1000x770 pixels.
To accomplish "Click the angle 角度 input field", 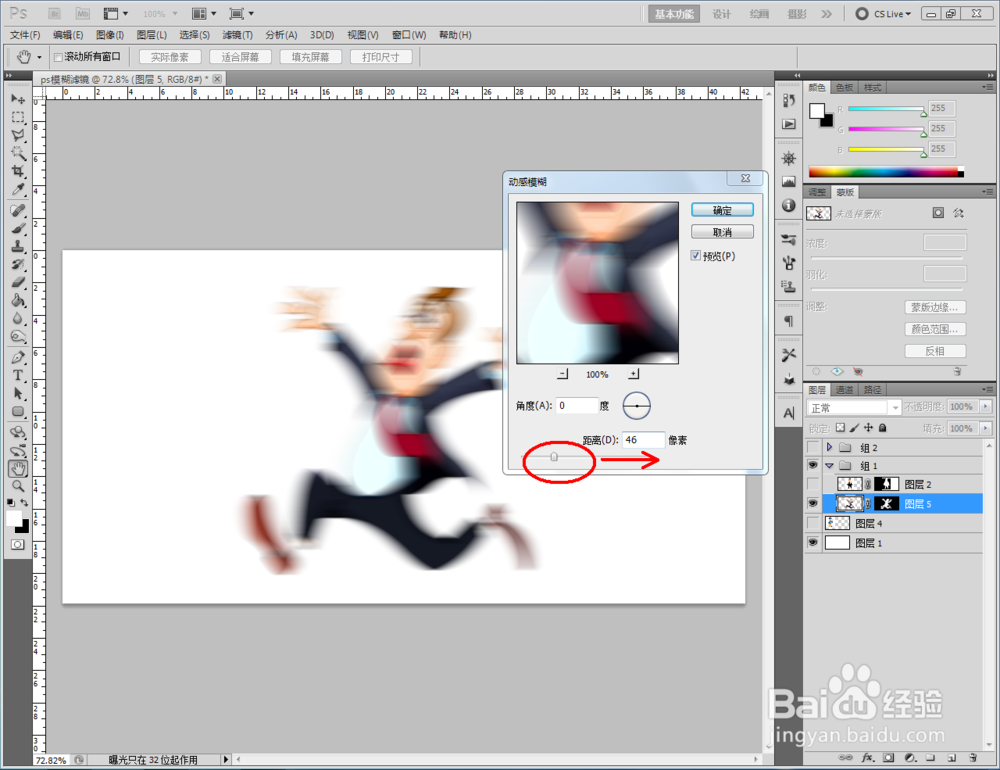I will pos(577,406).
